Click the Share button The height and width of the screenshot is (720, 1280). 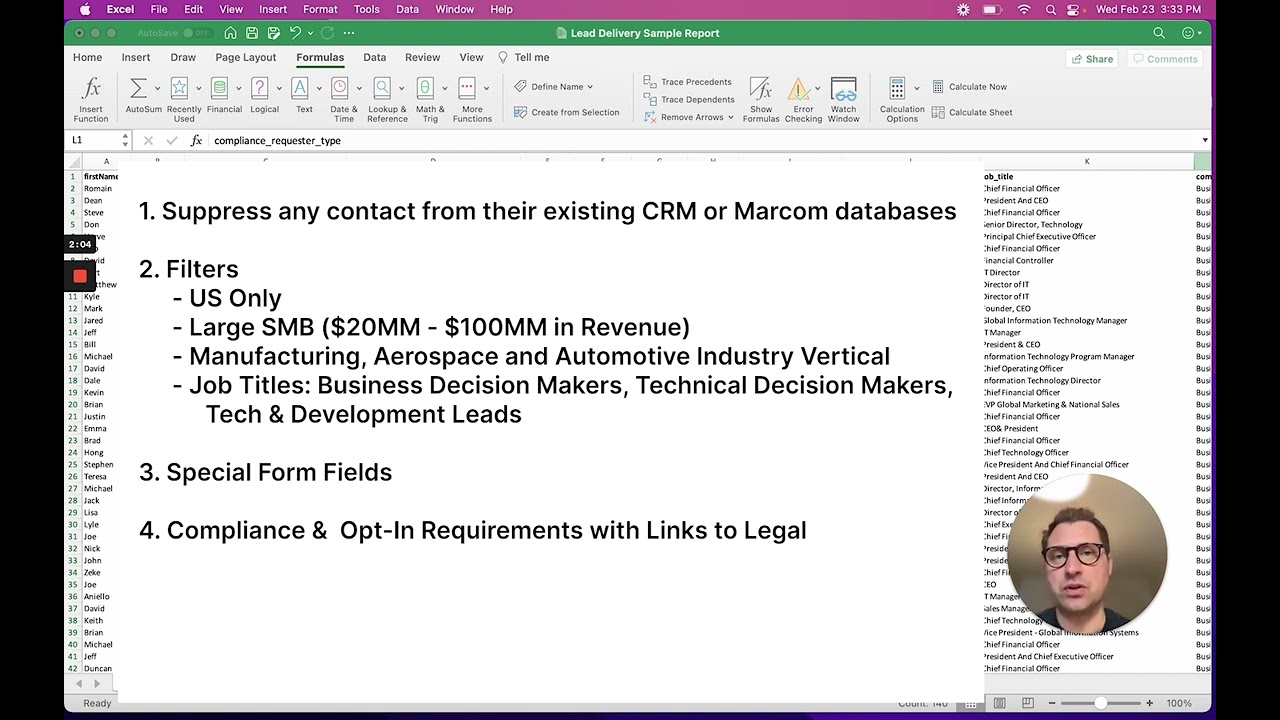(1092, 59)
